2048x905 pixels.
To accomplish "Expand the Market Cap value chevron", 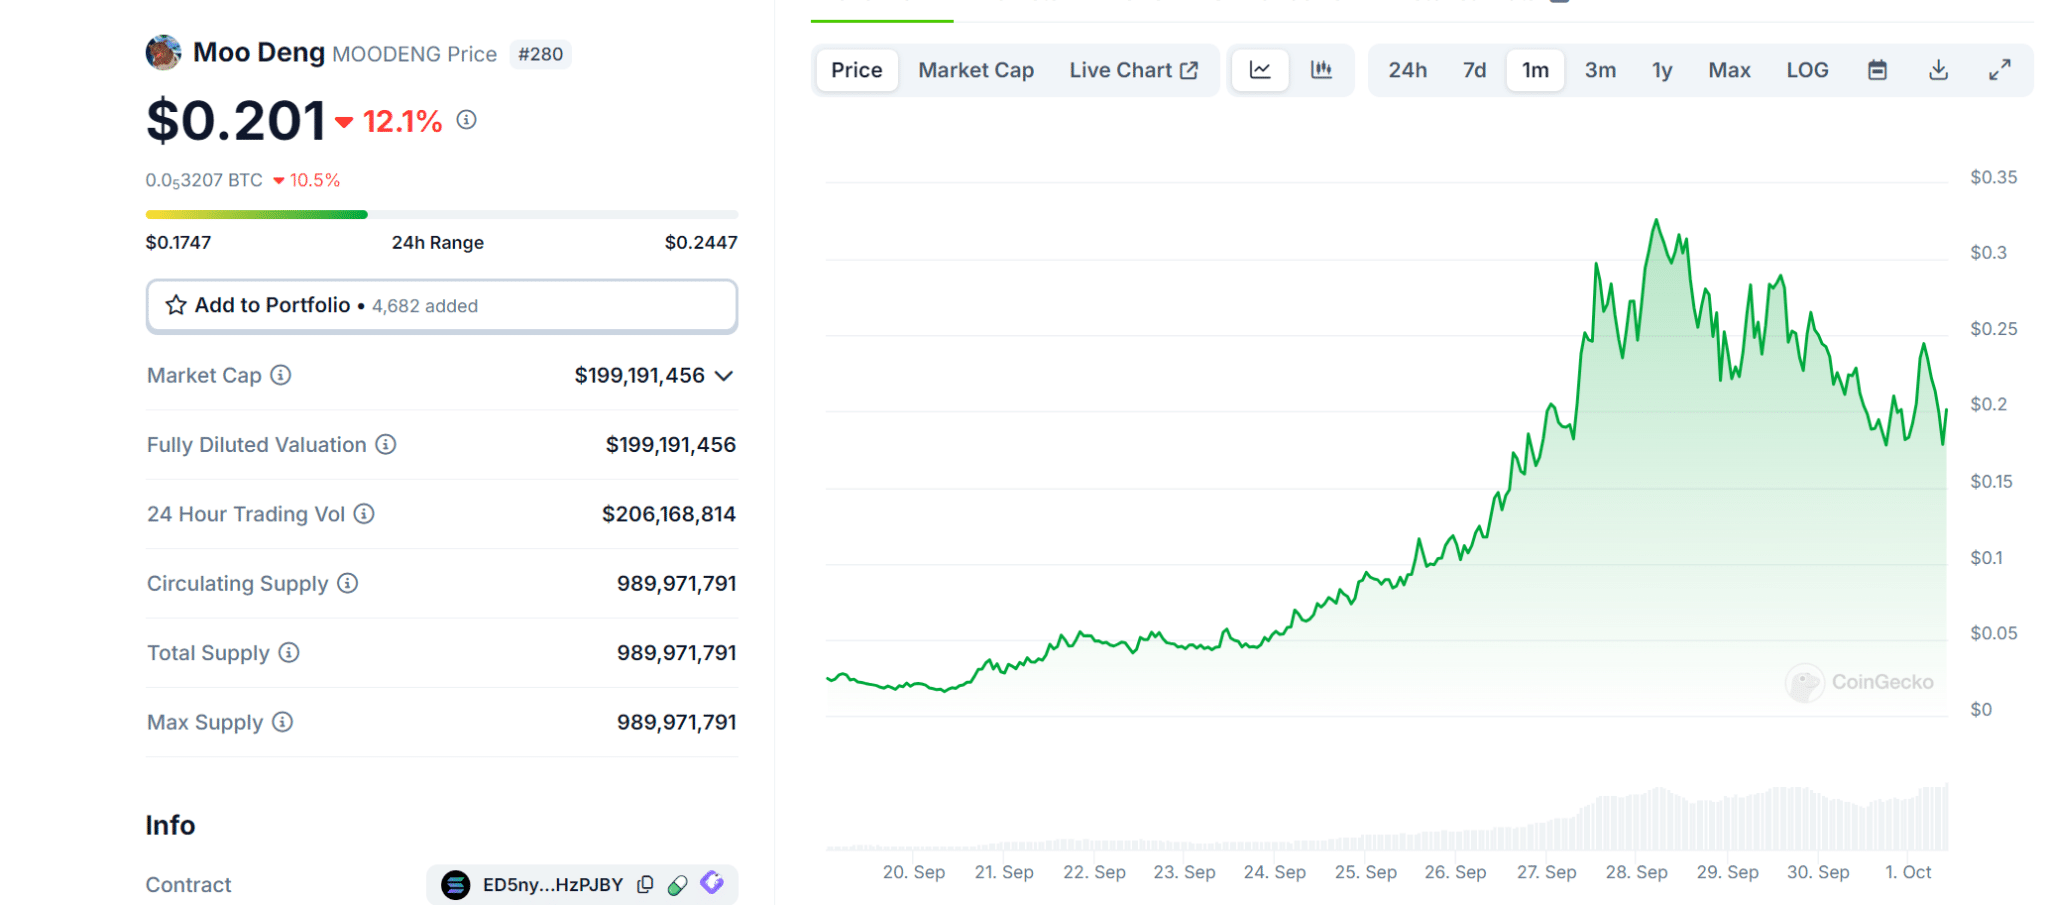I will coord(725,376).
